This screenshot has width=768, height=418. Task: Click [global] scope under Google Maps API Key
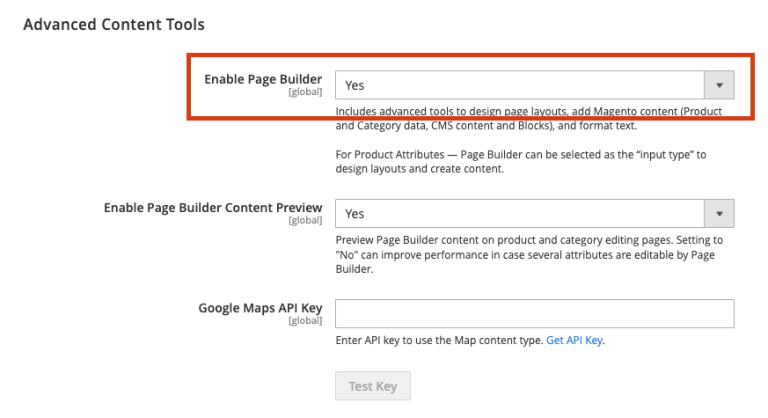tap(305, 321)
